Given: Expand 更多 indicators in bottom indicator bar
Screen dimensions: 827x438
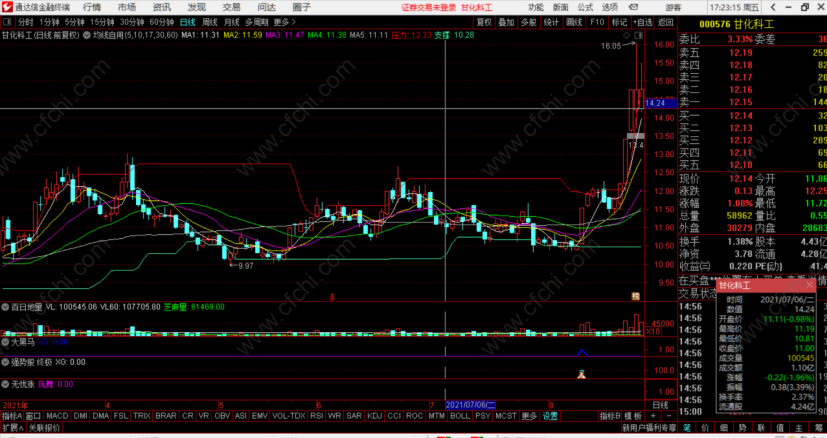Looking at the screenshot, I should 529,416.
